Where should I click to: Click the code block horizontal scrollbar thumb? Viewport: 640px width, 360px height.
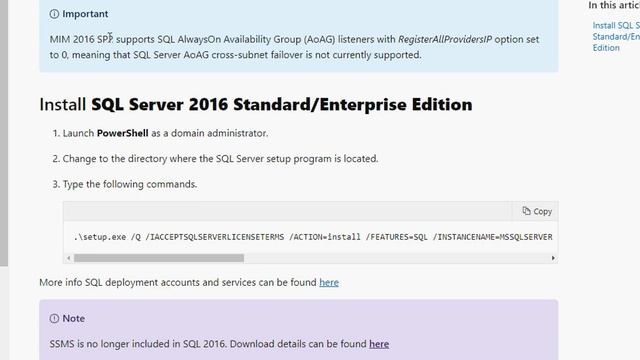pyautogui.click(x=159, y=258)
